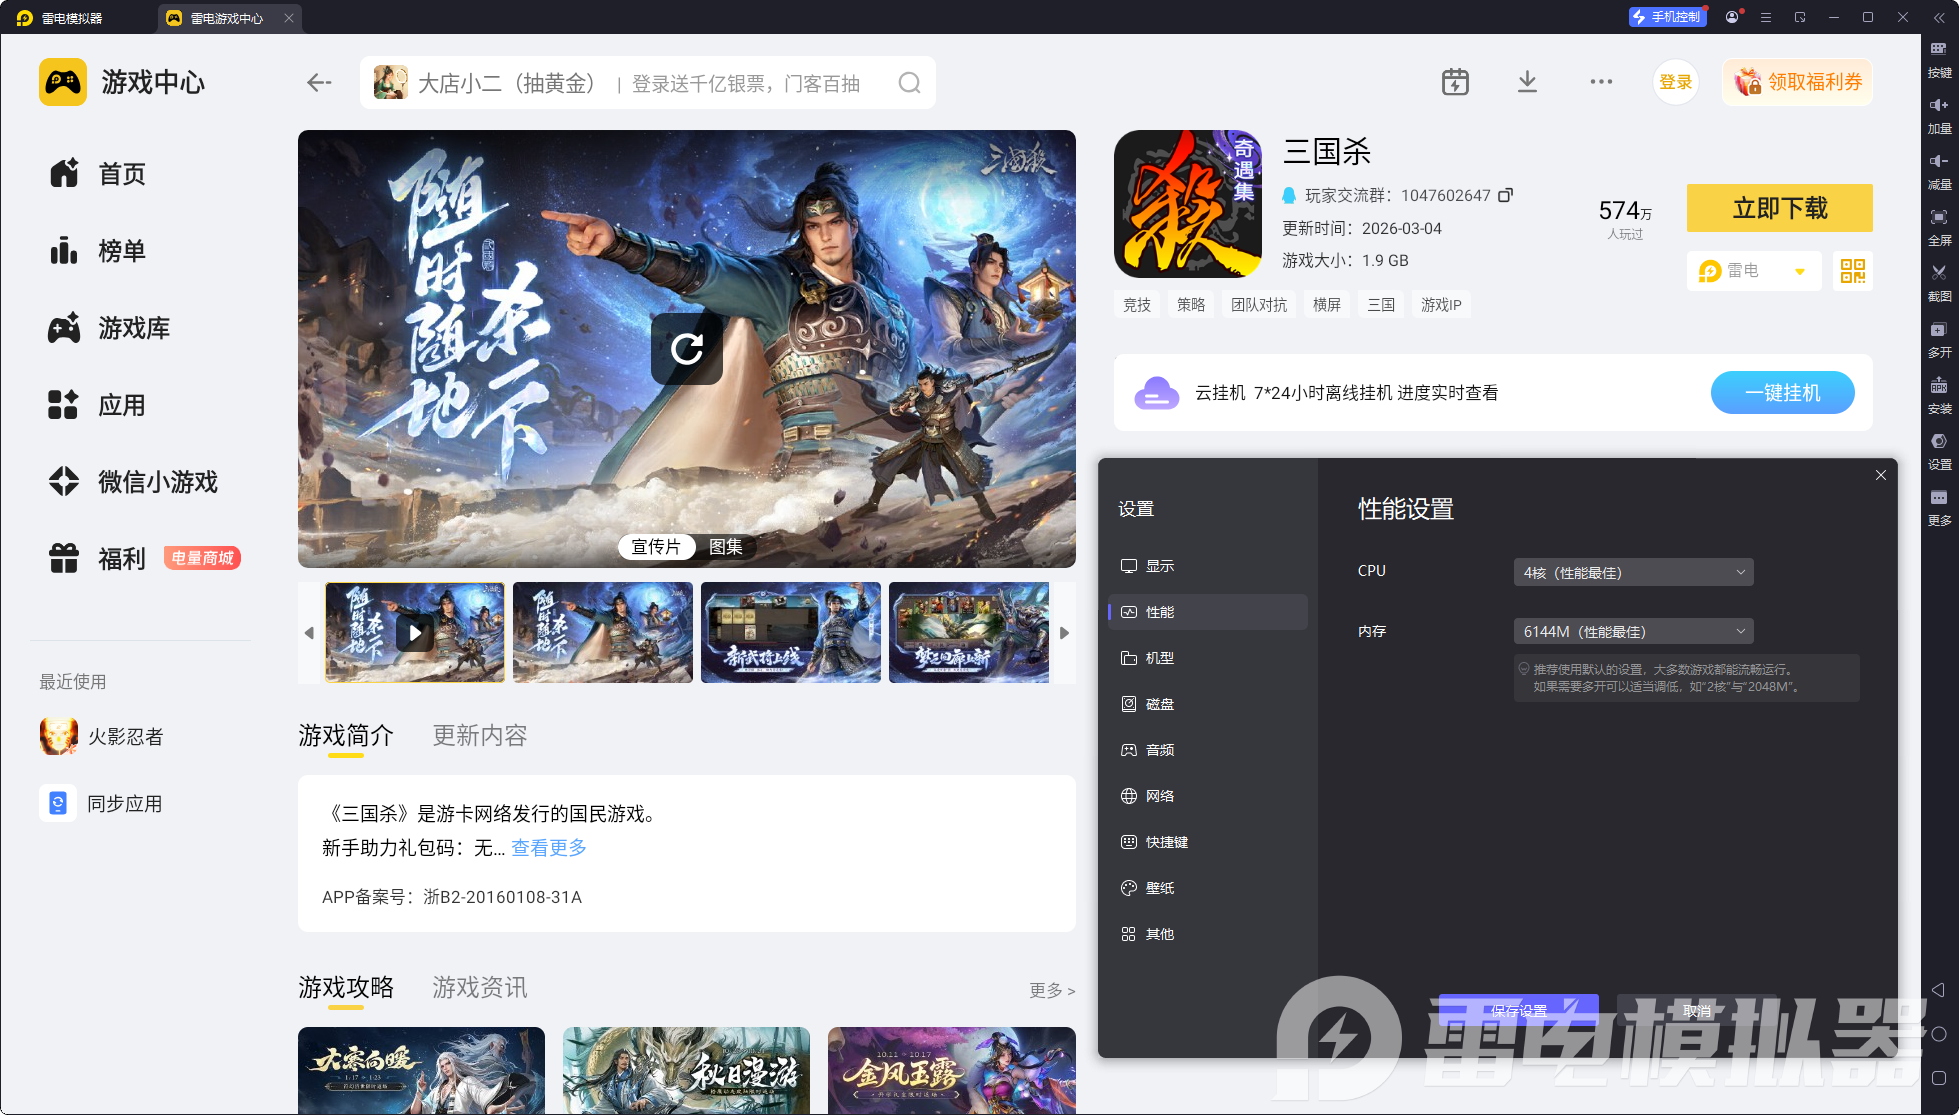Switch media toggle to 图集
Screen dimensions: 1959x1115
point(726,547)
